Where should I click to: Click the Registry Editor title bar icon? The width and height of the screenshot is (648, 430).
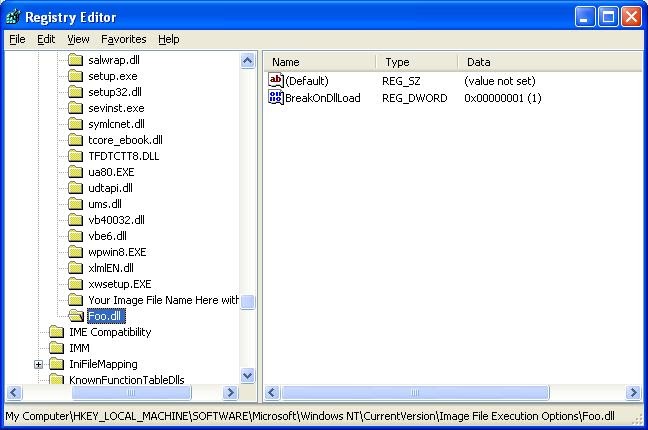[x=14, y=17]
